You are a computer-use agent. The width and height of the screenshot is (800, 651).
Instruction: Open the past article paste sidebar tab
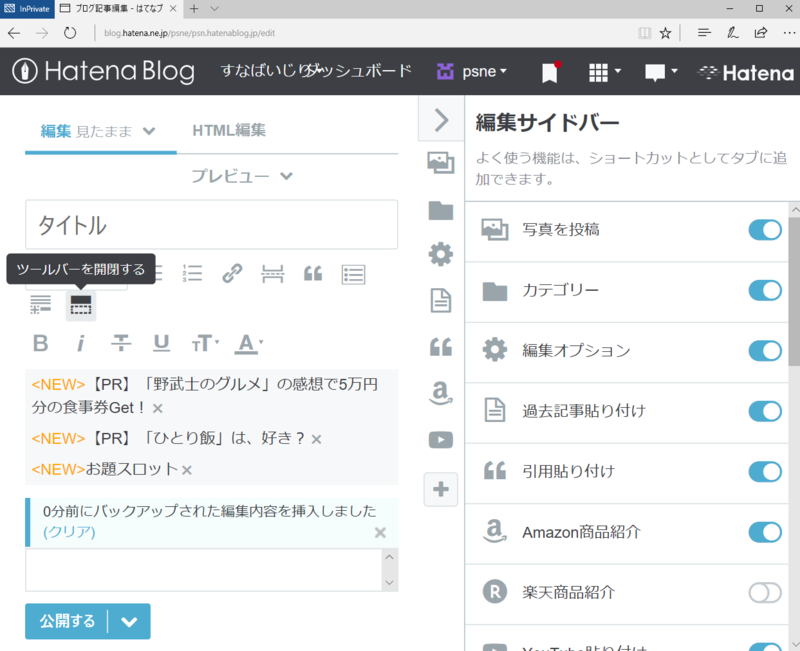point(441,300)
